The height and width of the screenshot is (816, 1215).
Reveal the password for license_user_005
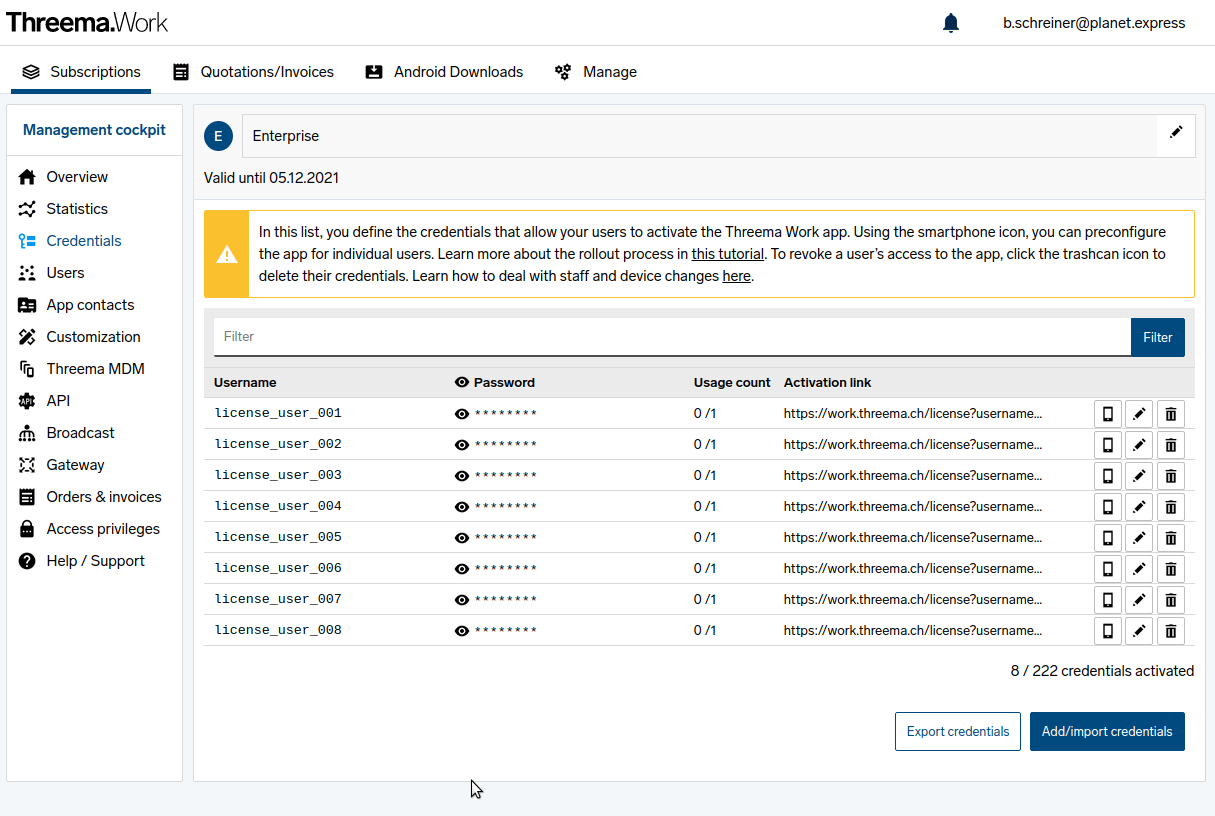click(462, 537)
